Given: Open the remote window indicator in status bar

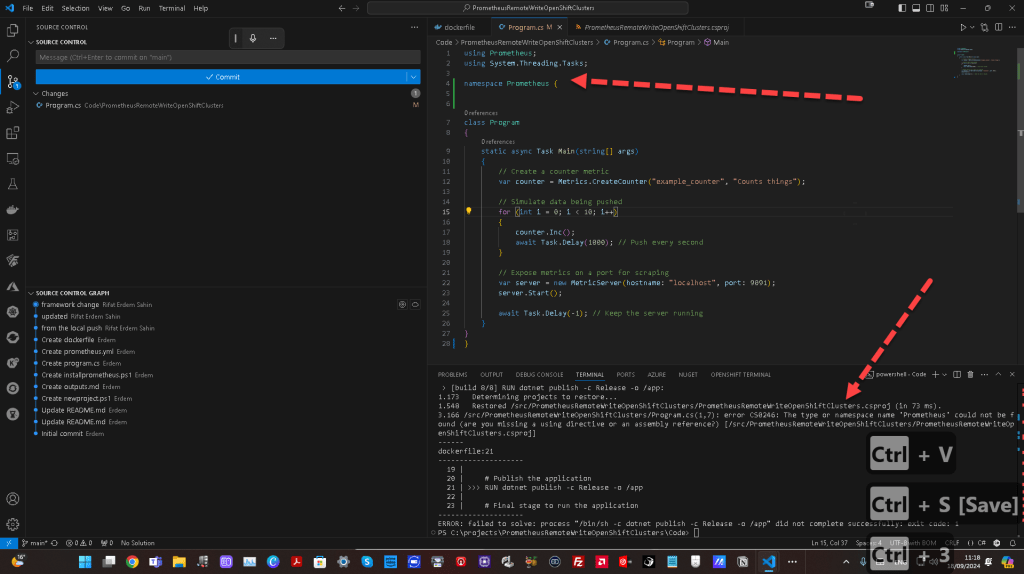Looking at the screenshot, I should coord(8,543).
